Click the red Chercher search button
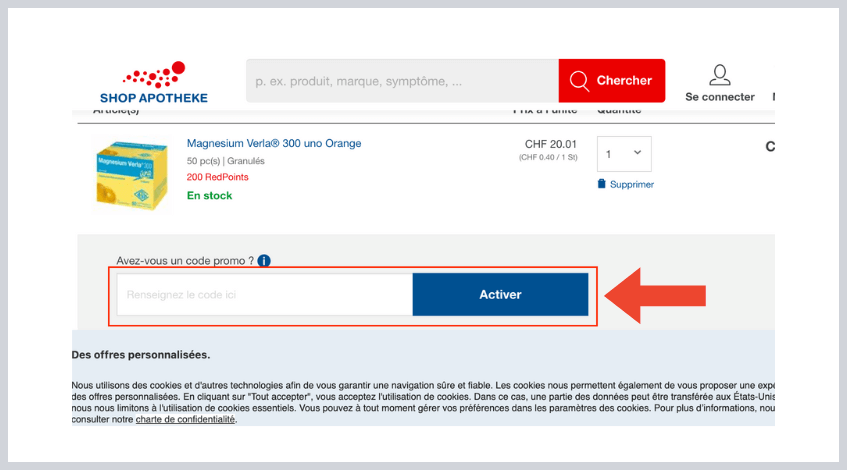The height and width of the screenshot is (470, 847). coord(611,80)
